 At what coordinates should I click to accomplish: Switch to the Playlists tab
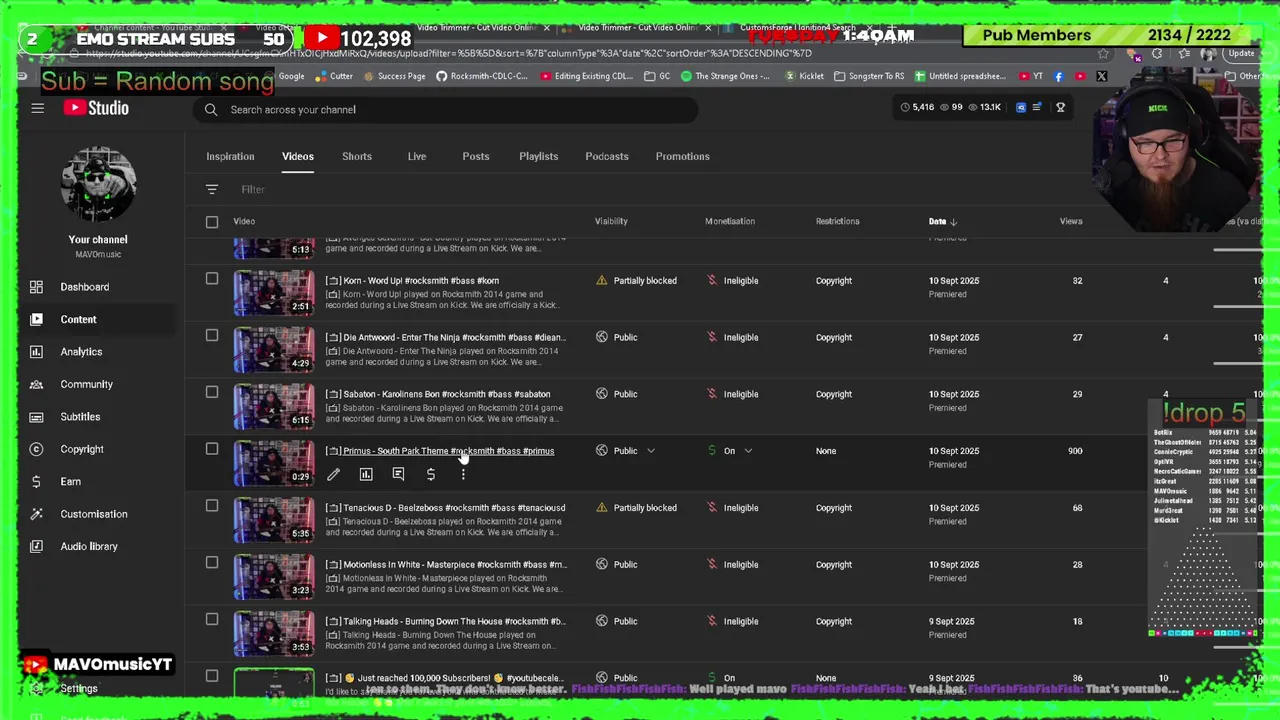tap(538, 156)
